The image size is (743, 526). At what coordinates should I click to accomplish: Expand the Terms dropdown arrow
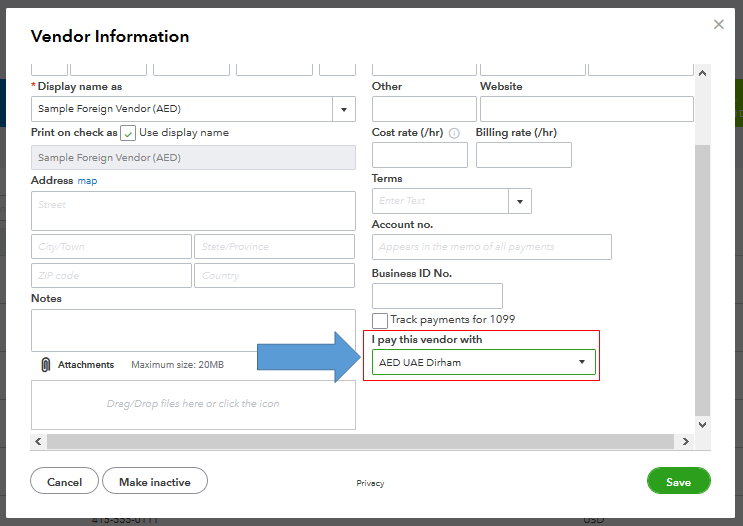[520, 201]
